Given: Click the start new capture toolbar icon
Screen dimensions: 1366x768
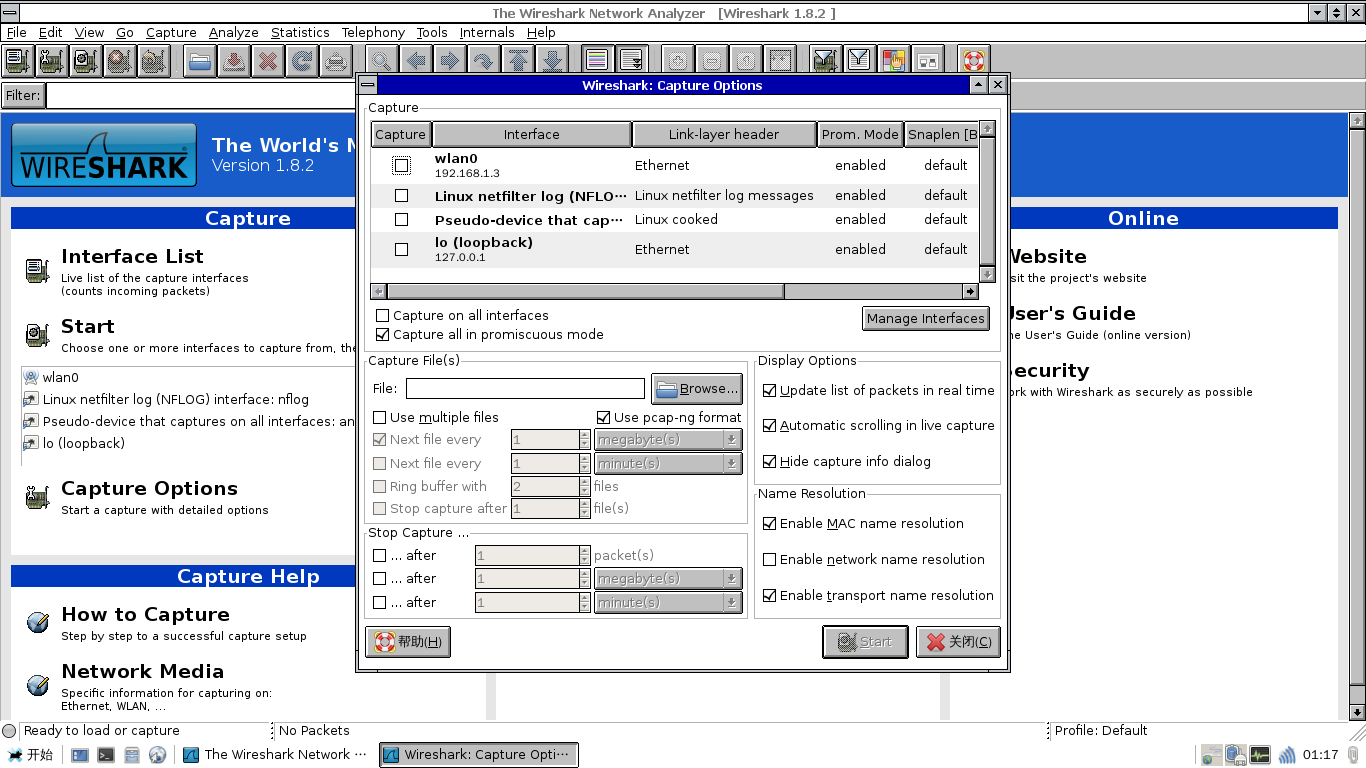Looking at the screenshot, I should point(86,61).
